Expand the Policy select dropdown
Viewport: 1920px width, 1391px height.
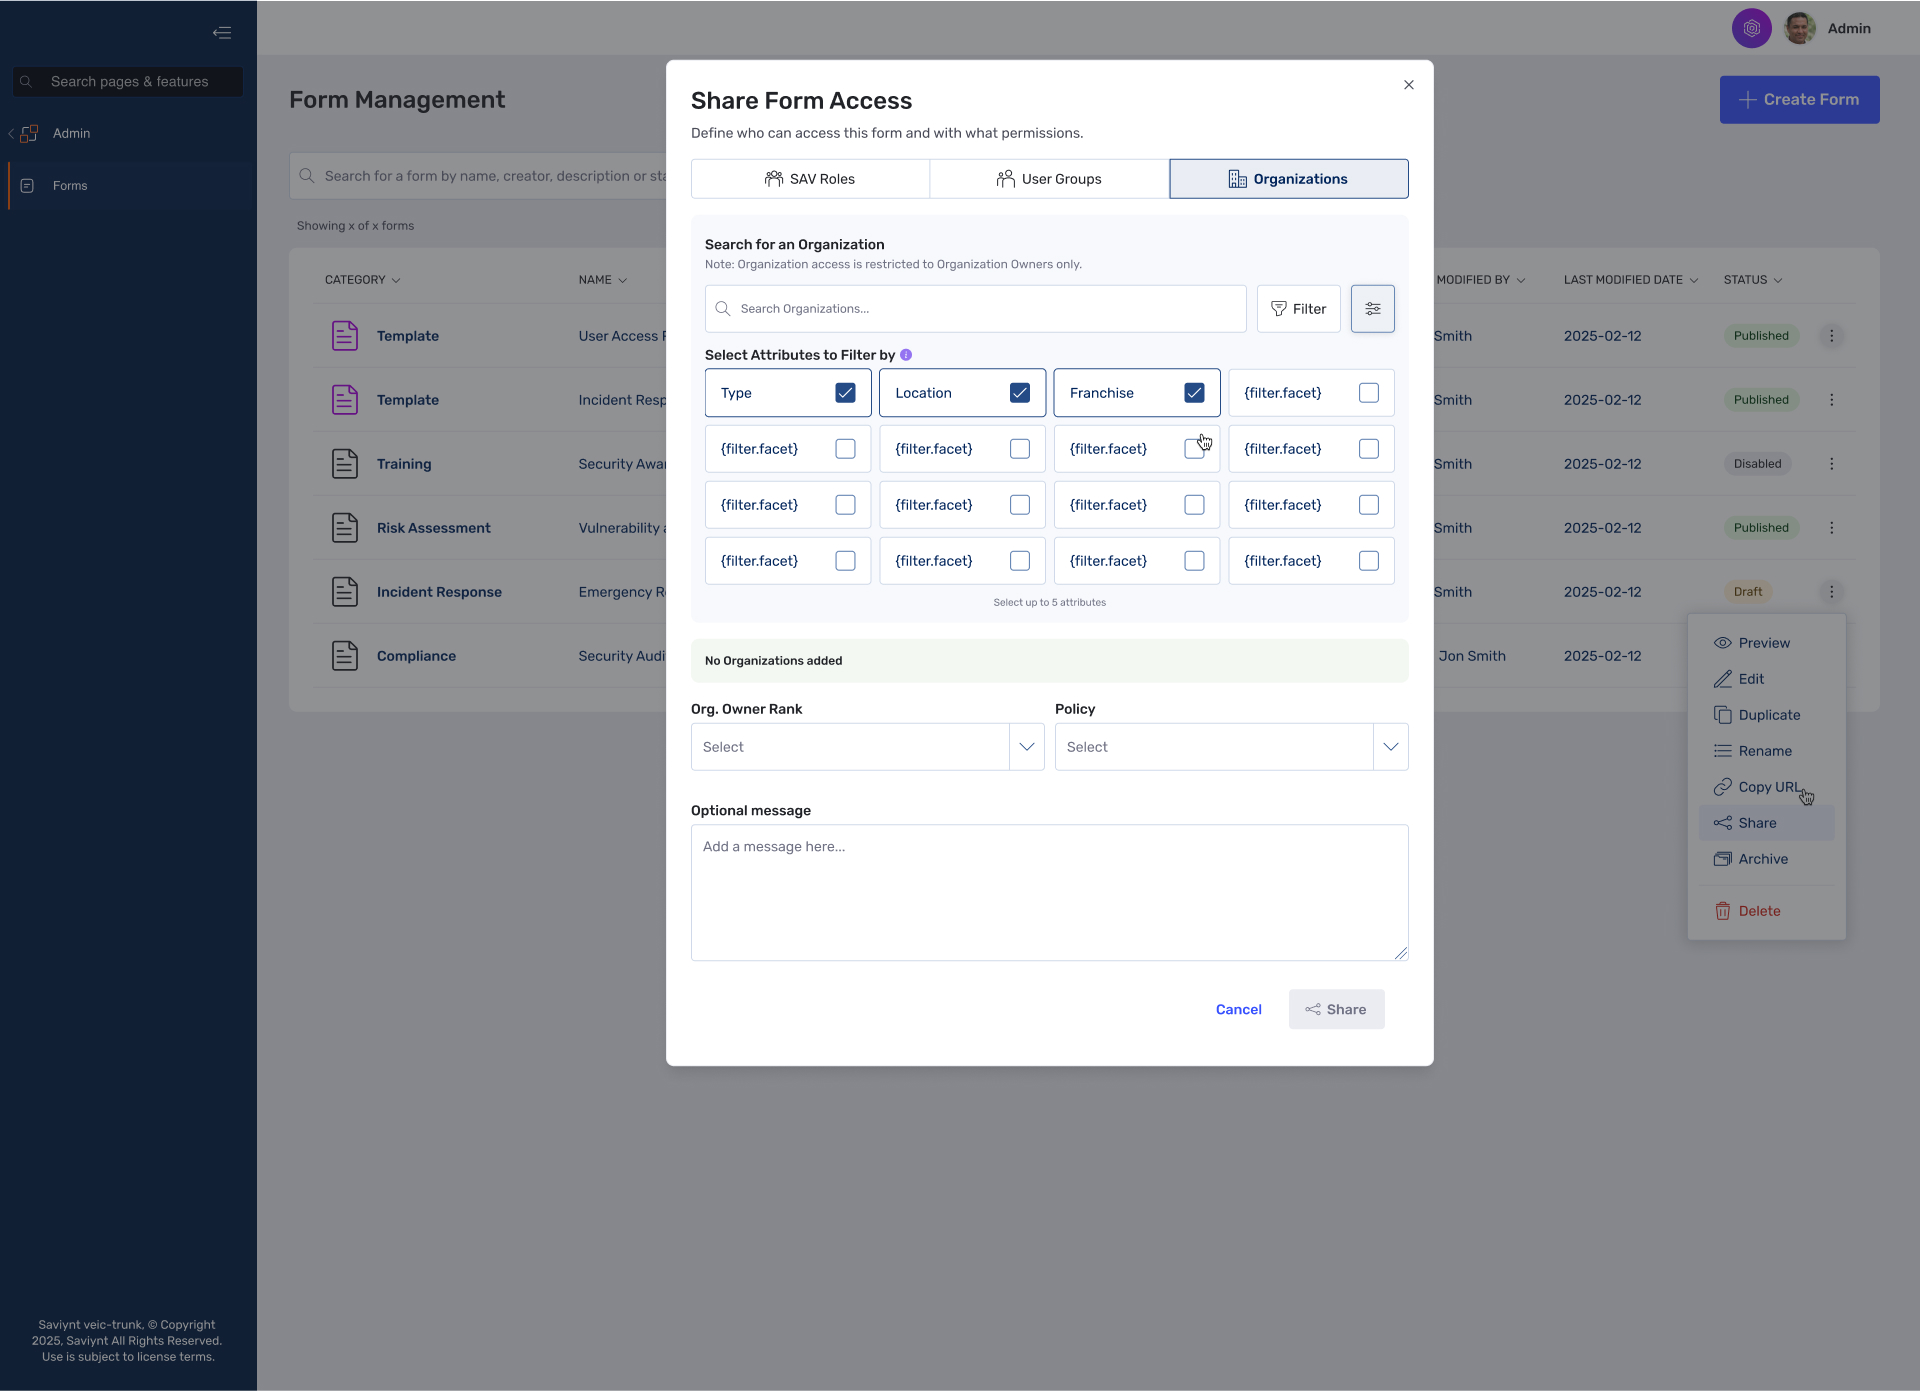[1231, 747]
